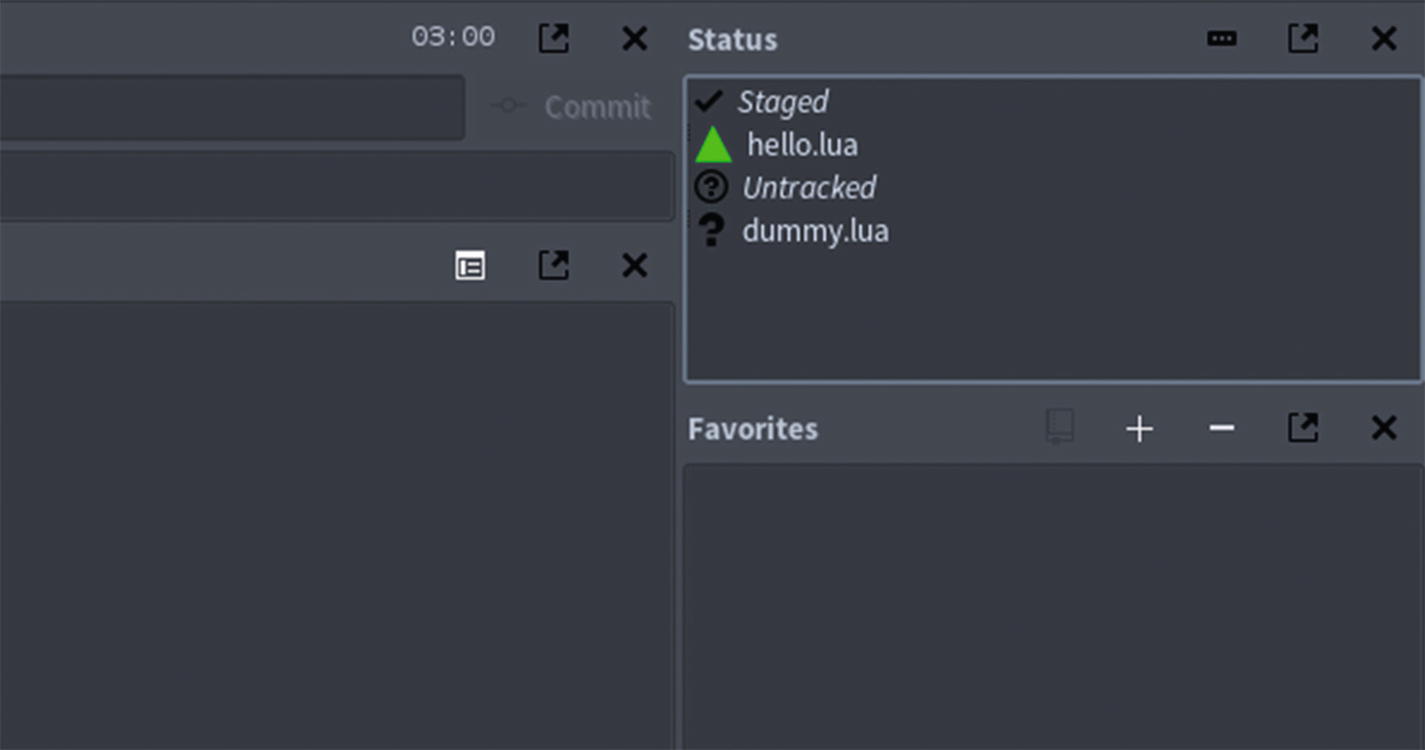Select the untracked dummy.lua file

pyautogui.click(x=815, y=231)
